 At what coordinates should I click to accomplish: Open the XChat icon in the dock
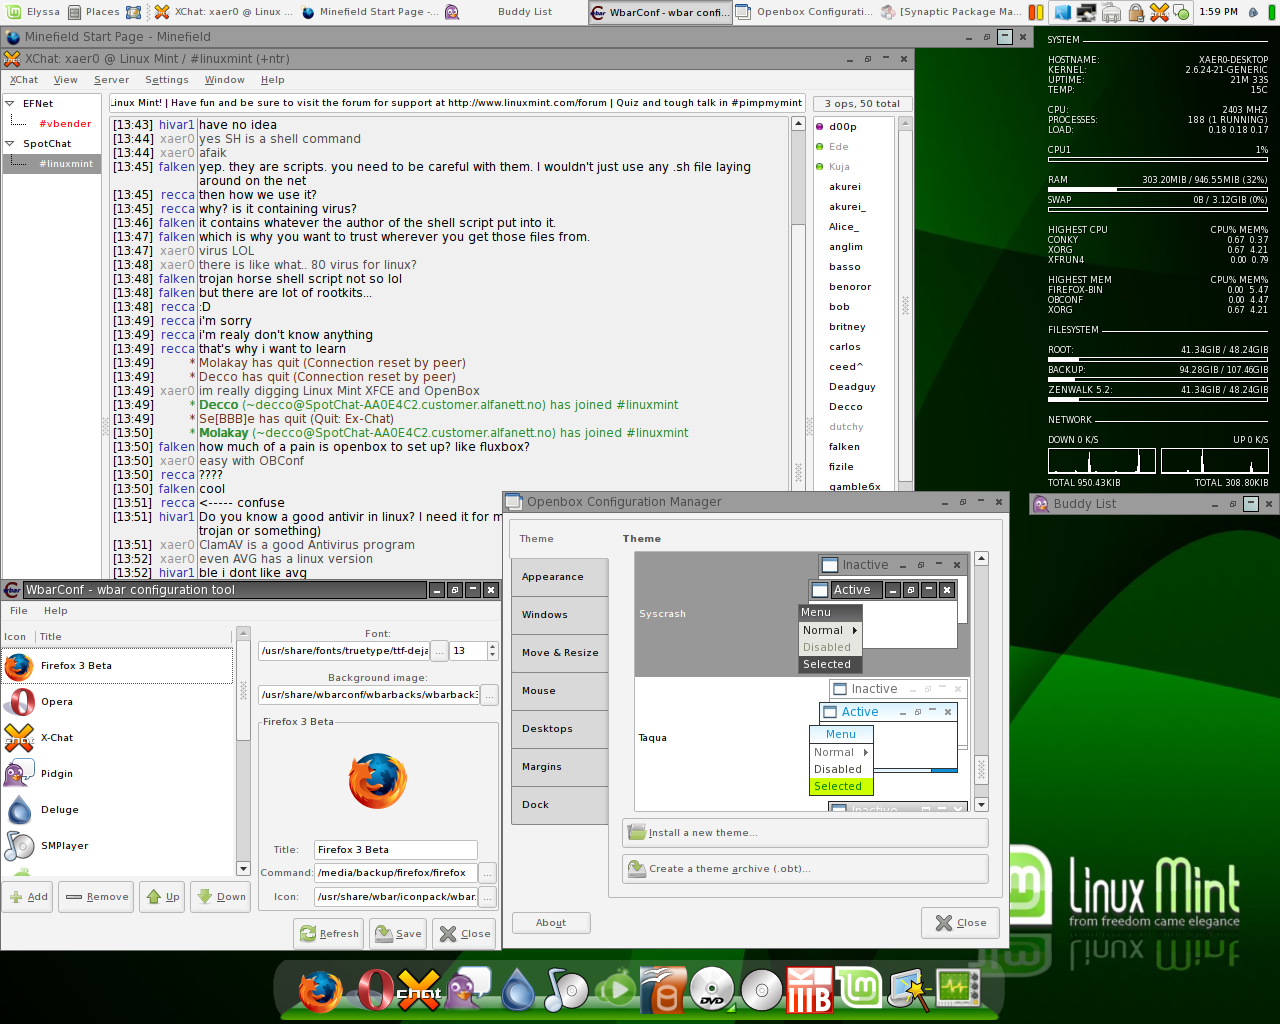pyautogui.click(x=419, y=990)
